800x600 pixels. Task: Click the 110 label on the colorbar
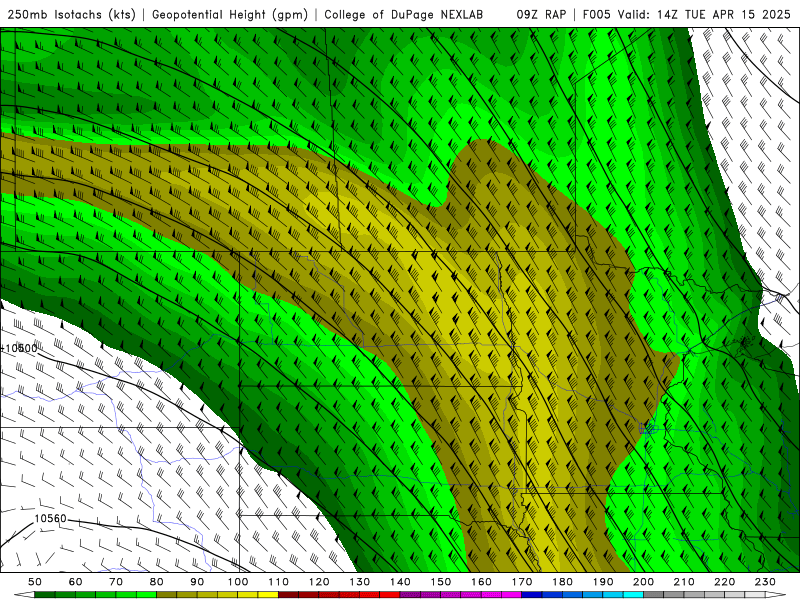278,582
